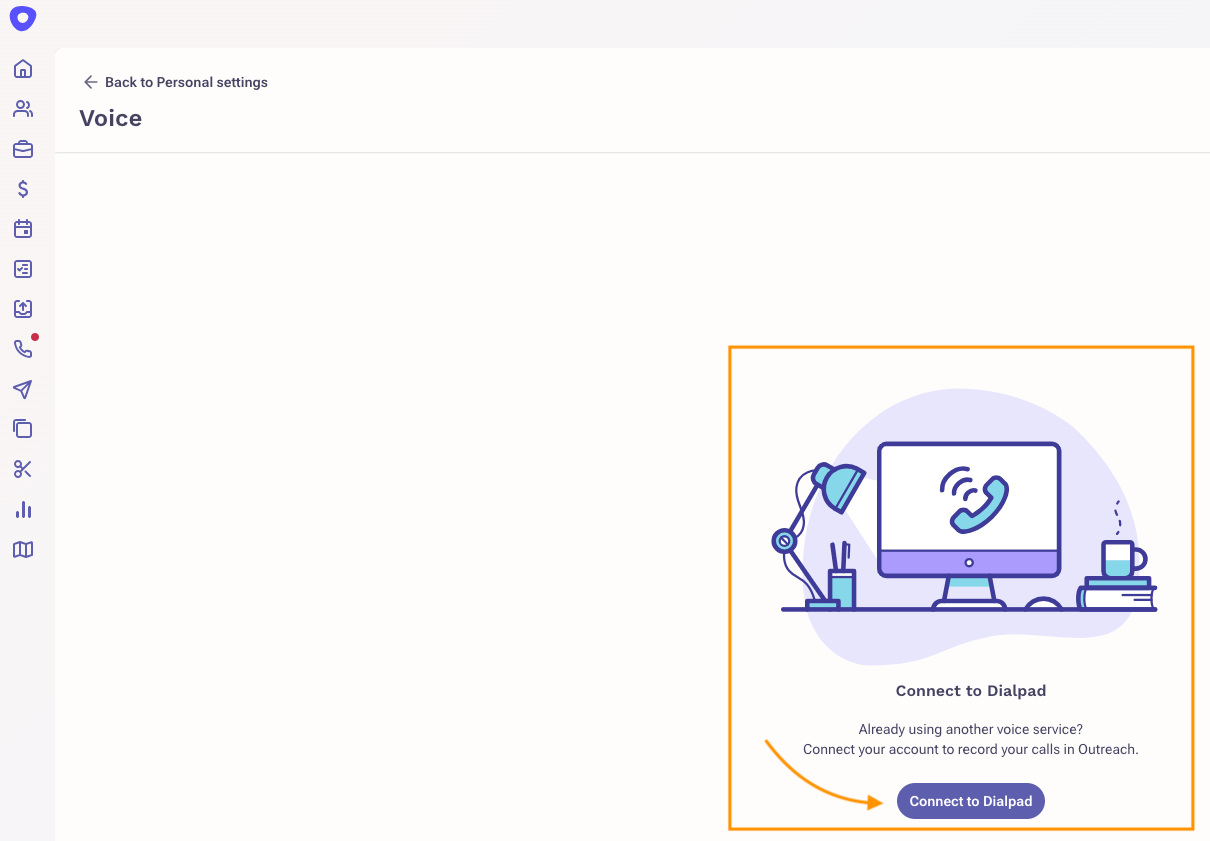Click the 'Connect to Dialpad' heading text
Image resolution: width=1210 pixels, height=841 pixels.
pyautogui.click(x=971, y=691)
